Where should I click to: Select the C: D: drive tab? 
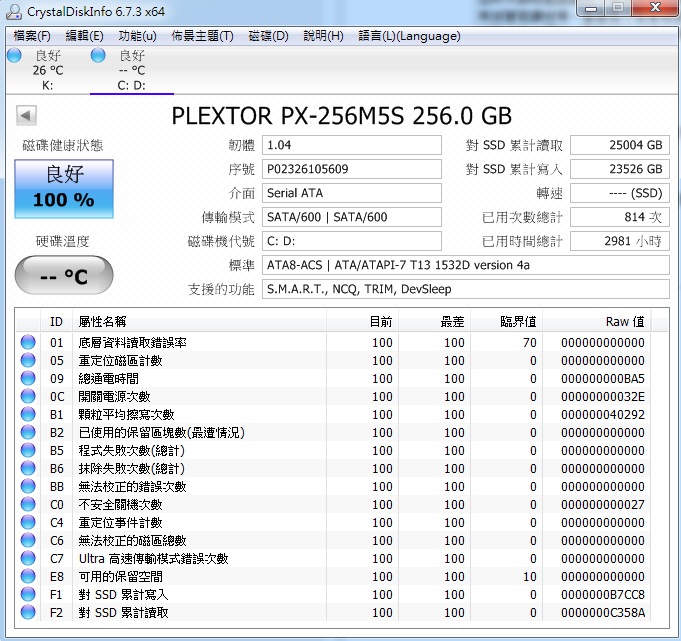[132, 70]
